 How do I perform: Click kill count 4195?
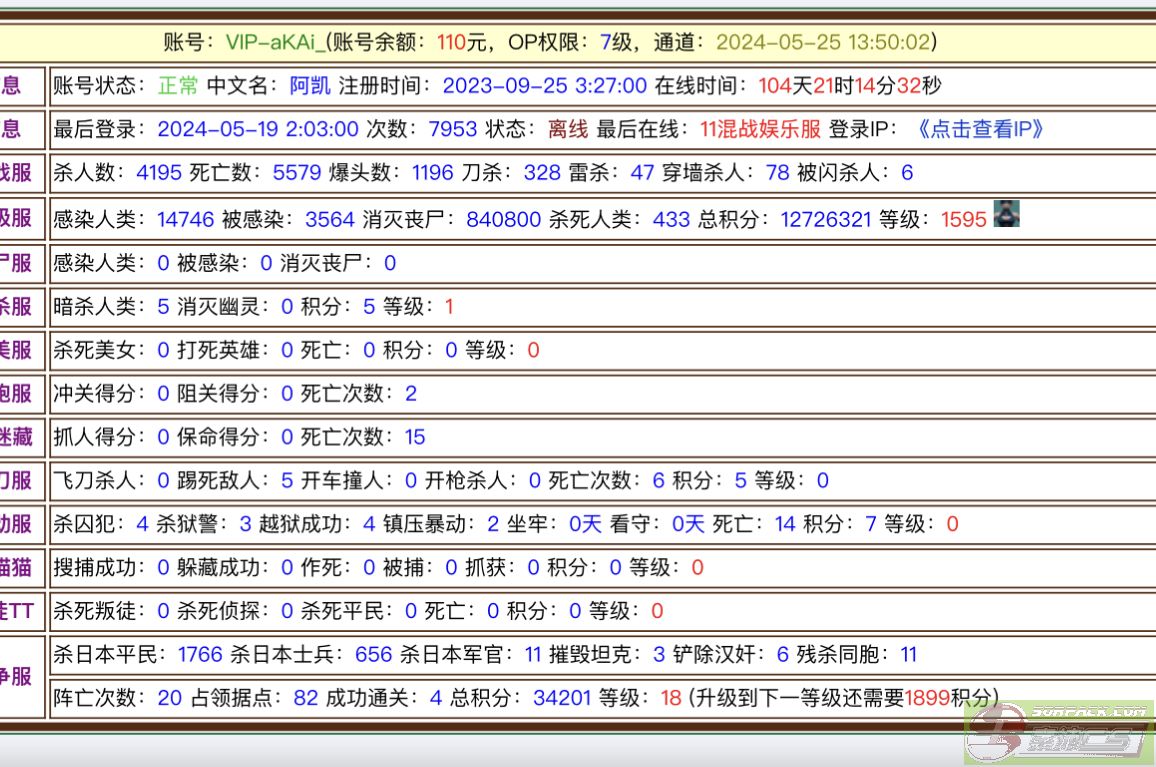[159, 173]
